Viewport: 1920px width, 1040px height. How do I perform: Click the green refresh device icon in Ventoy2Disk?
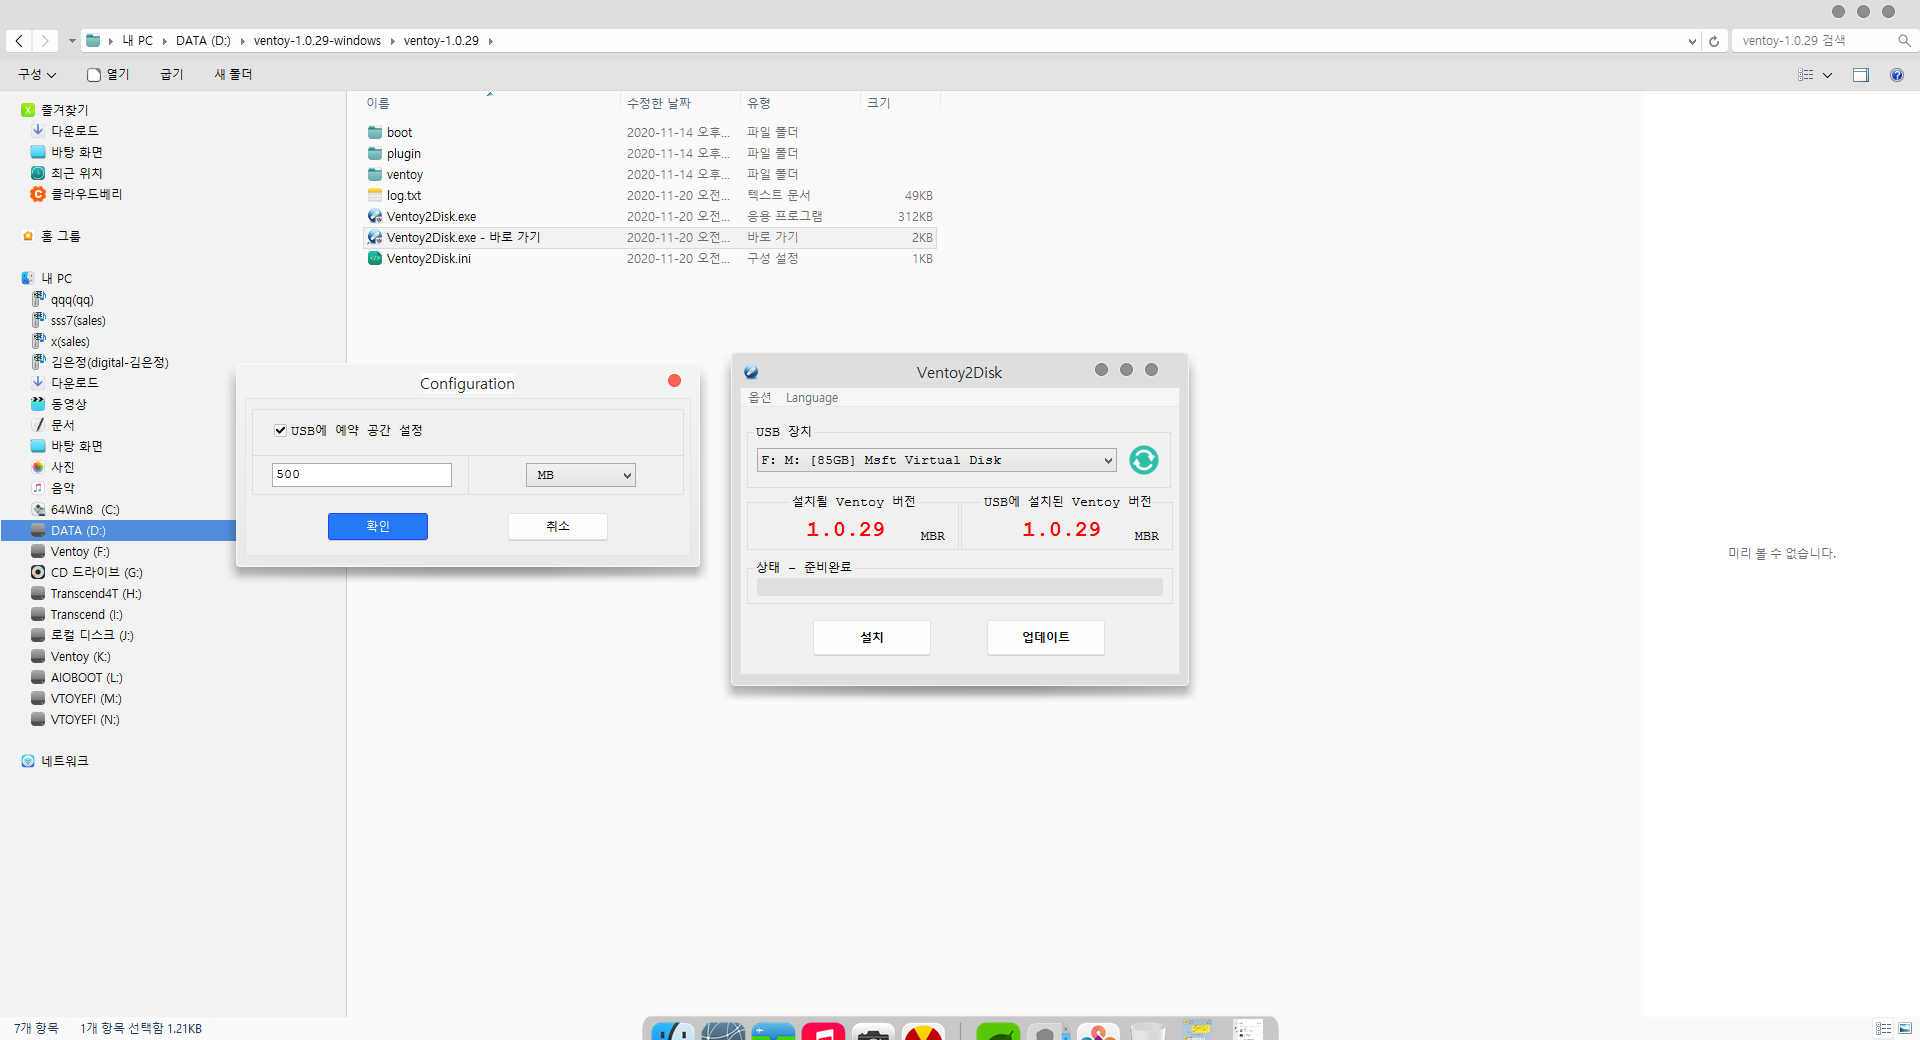coord(1143,460)
